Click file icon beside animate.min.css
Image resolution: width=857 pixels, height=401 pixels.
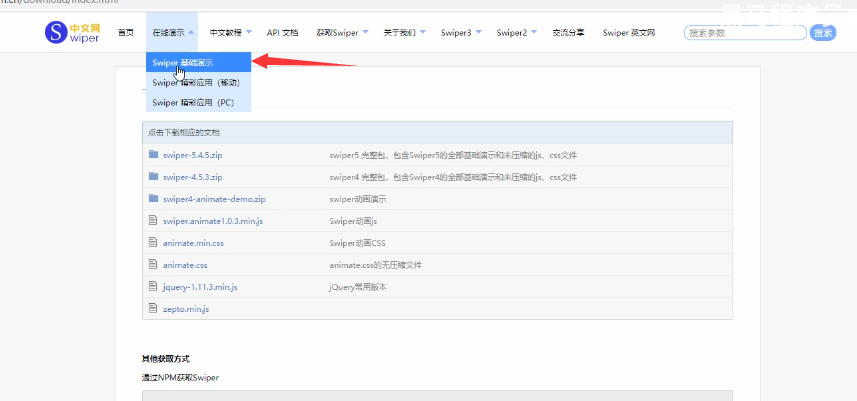click(153, 242)
